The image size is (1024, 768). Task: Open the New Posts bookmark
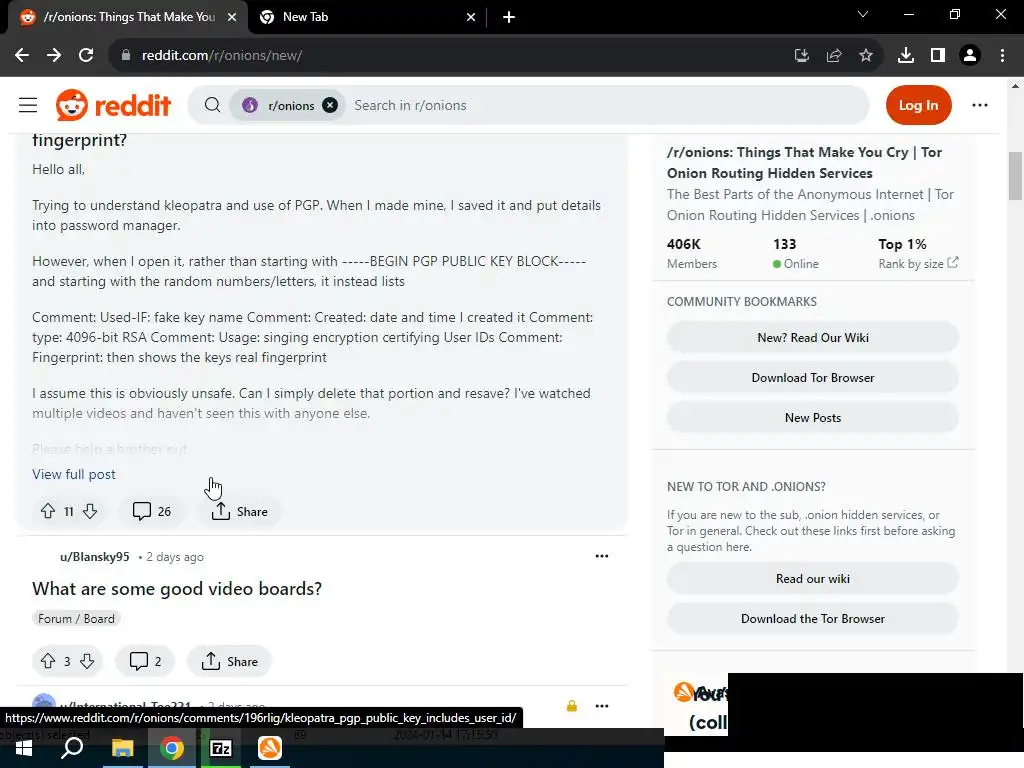tap(812, 417)
